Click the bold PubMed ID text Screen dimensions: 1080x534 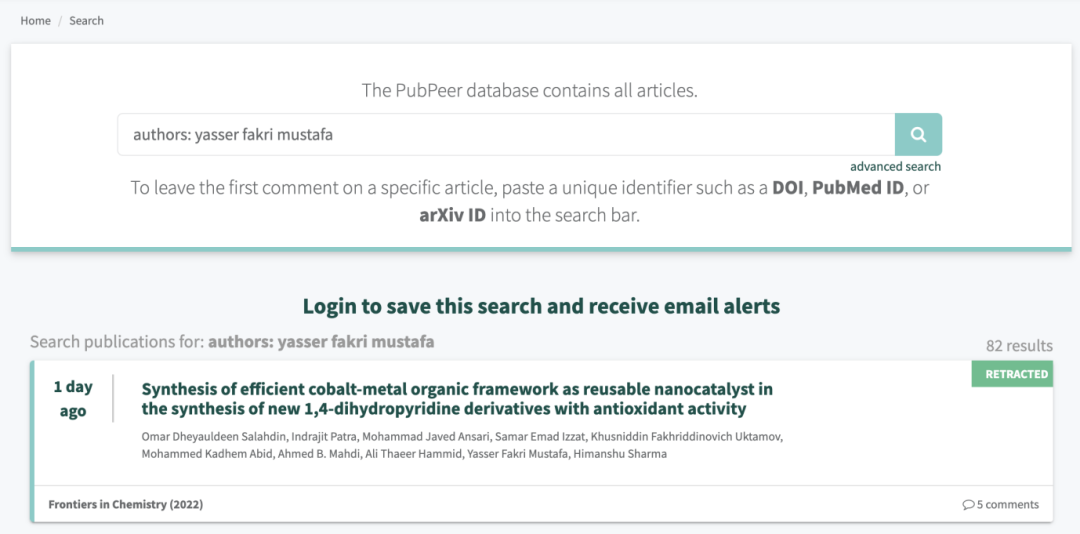(x=858, y=188)
